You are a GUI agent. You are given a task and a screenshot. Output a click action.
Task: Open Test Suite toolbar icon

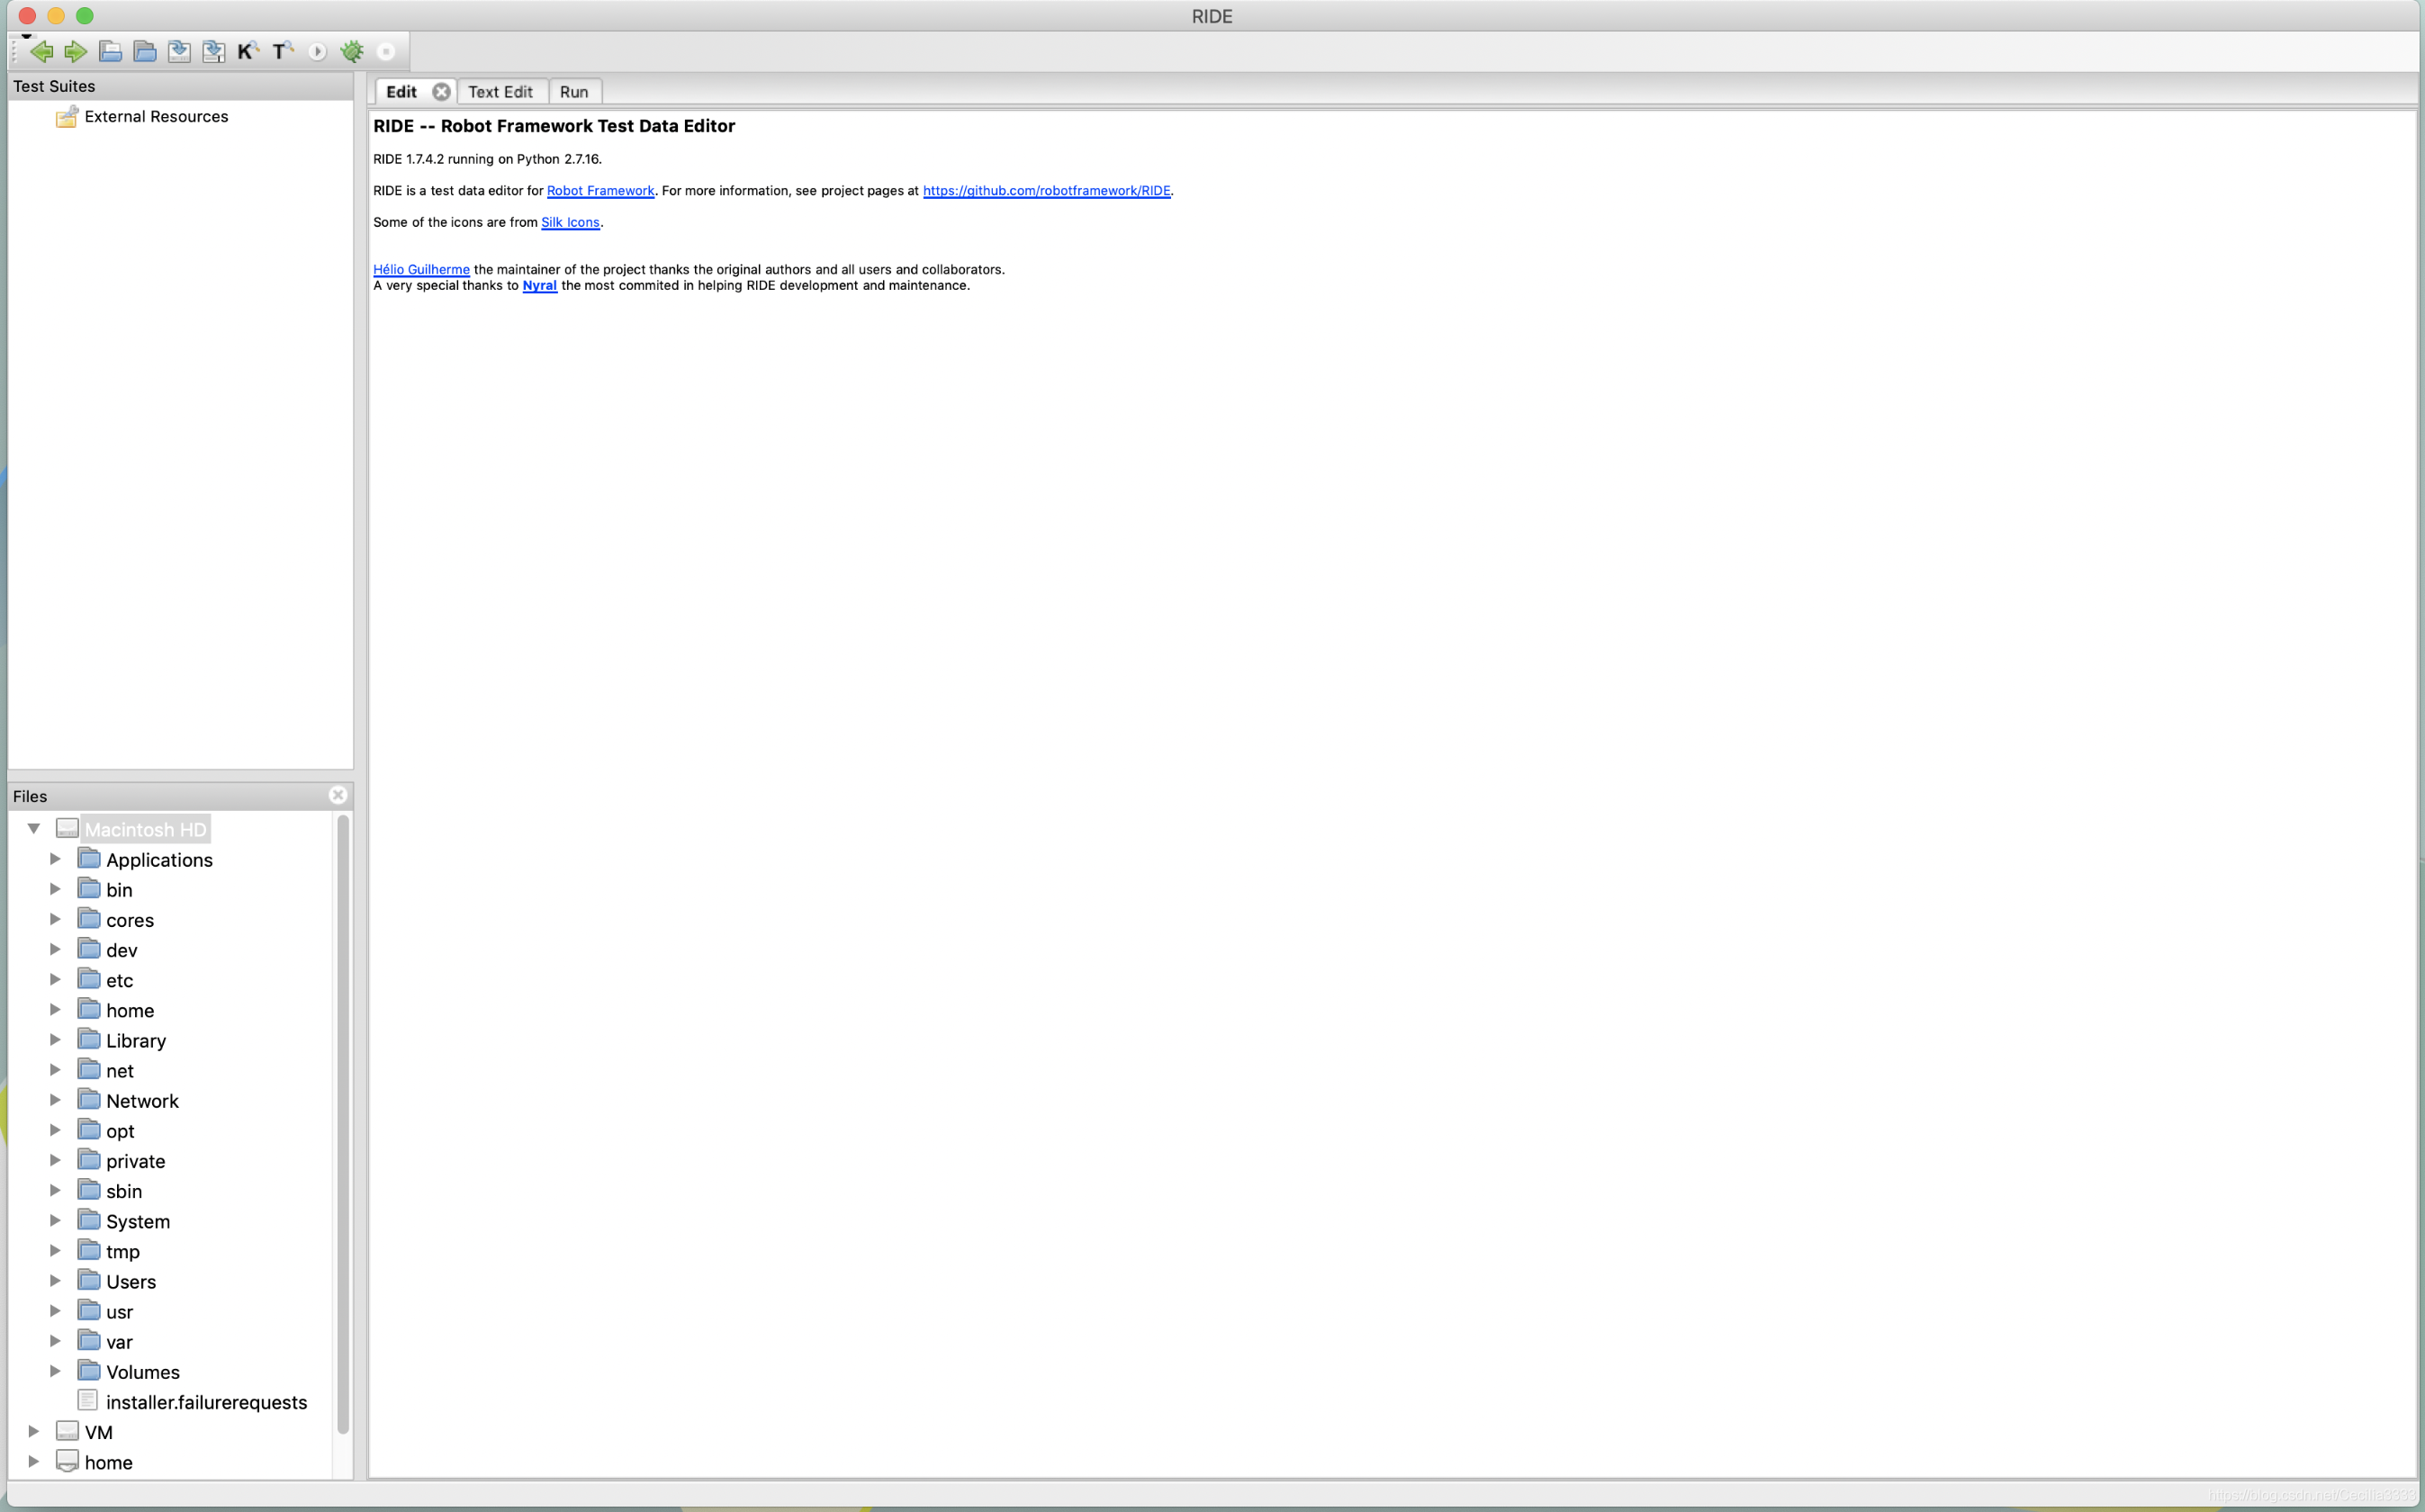tap(111, 52)
